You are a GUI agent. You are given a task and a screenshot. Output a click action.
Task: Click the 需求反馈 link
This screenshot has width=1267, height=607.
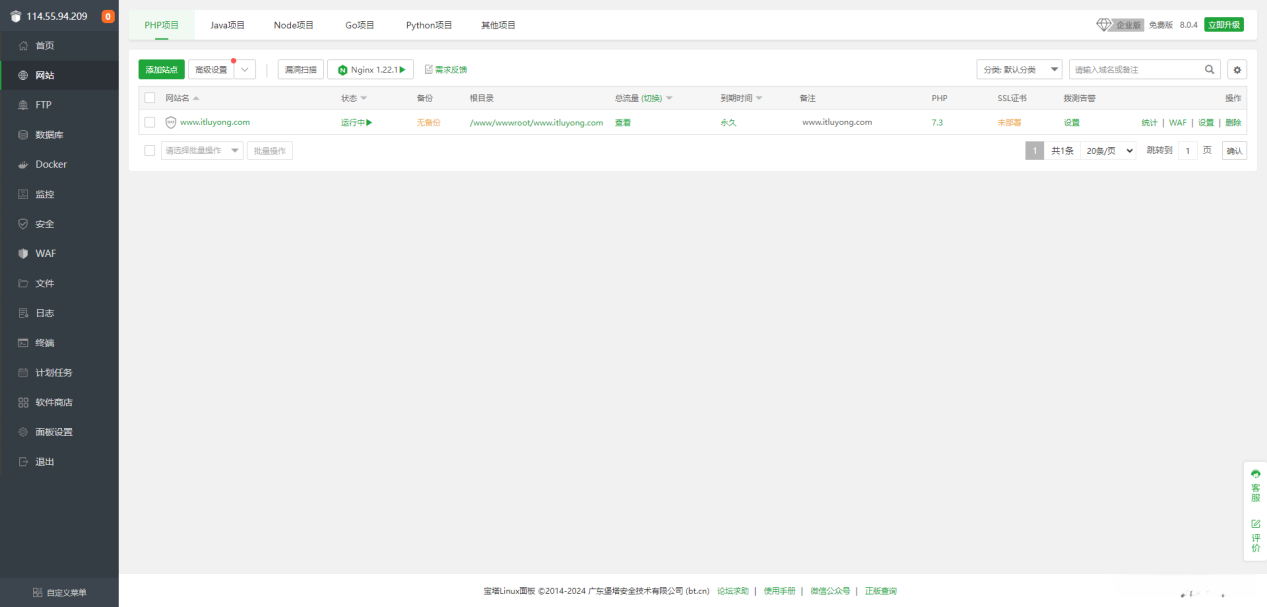click(446, 70)
